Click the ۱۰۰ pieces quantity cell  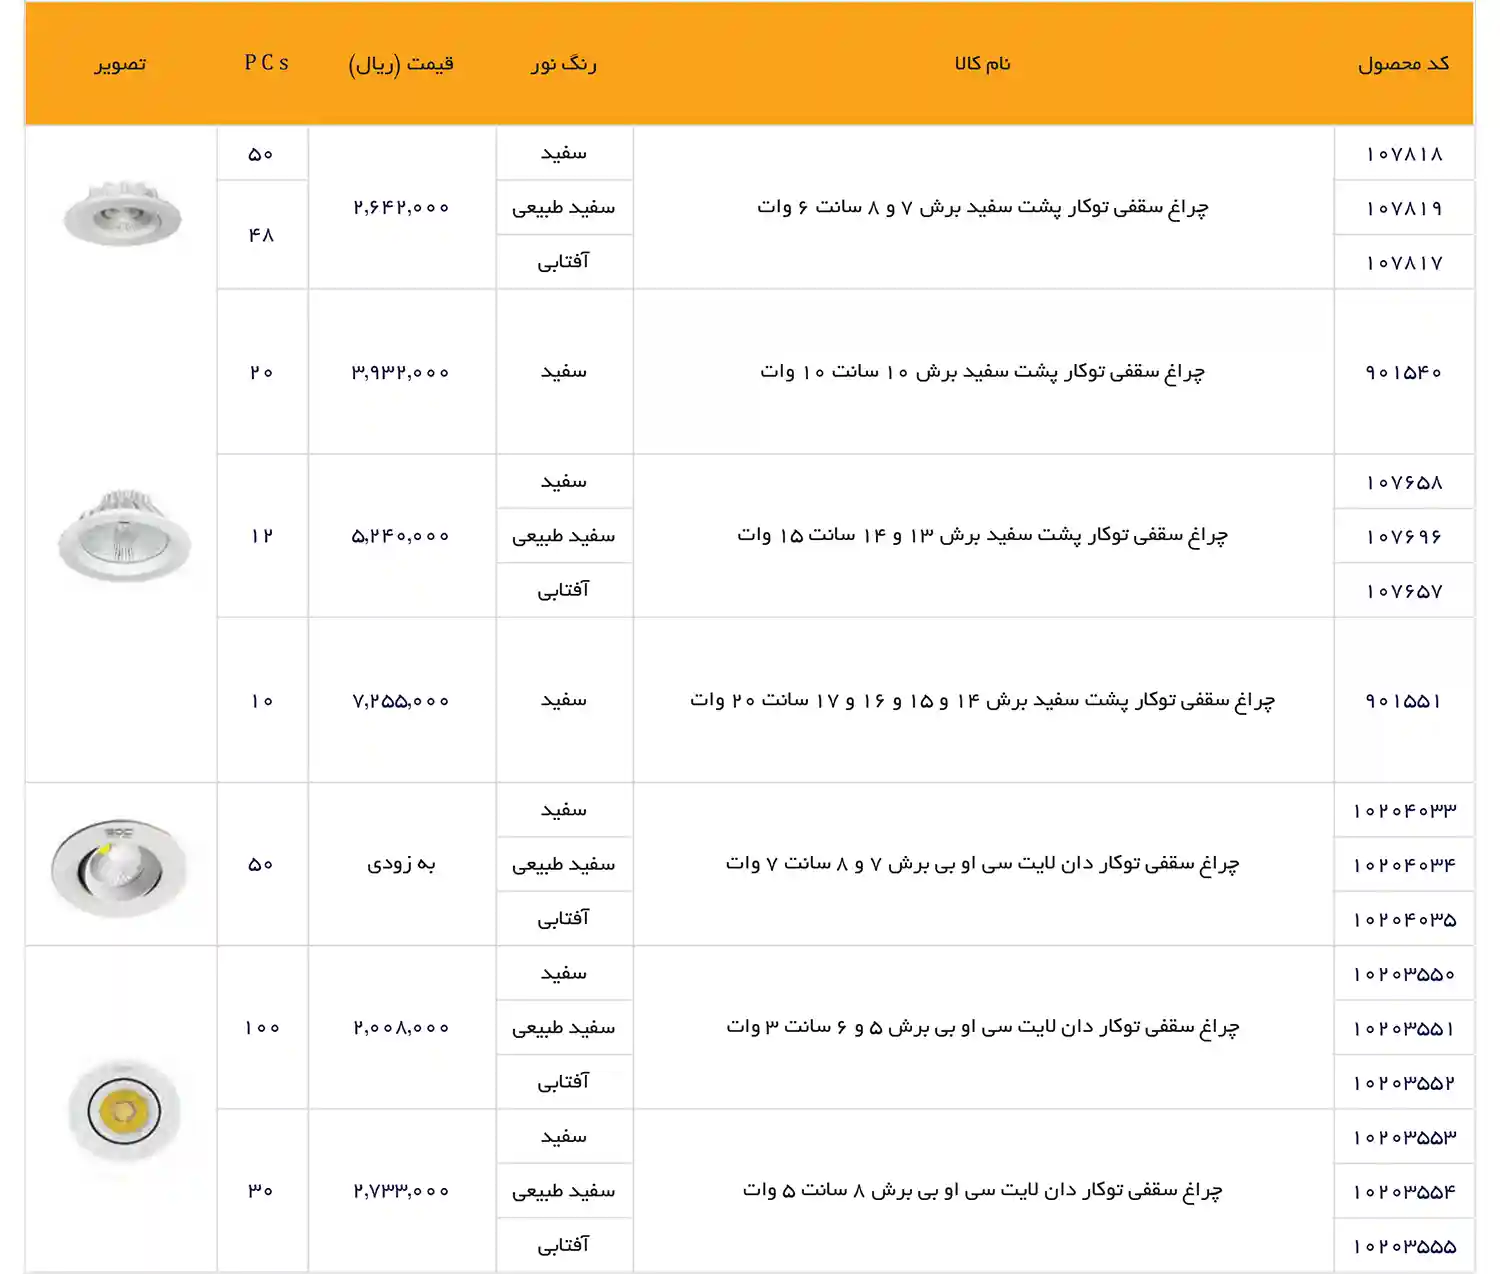pyautogui.click(x=263, y=1026)
